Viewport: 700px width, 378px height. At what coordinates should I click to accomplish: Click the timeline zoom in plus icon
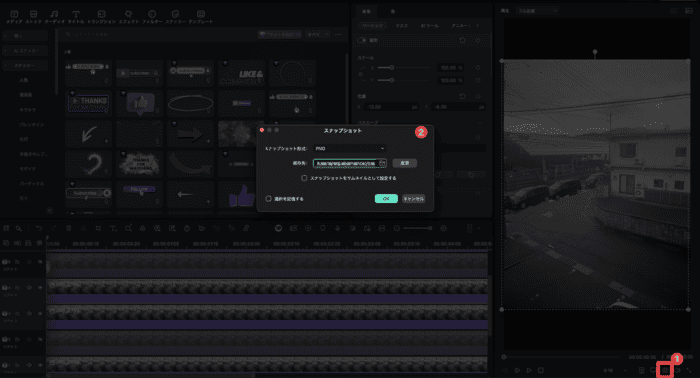pos(443,228)
